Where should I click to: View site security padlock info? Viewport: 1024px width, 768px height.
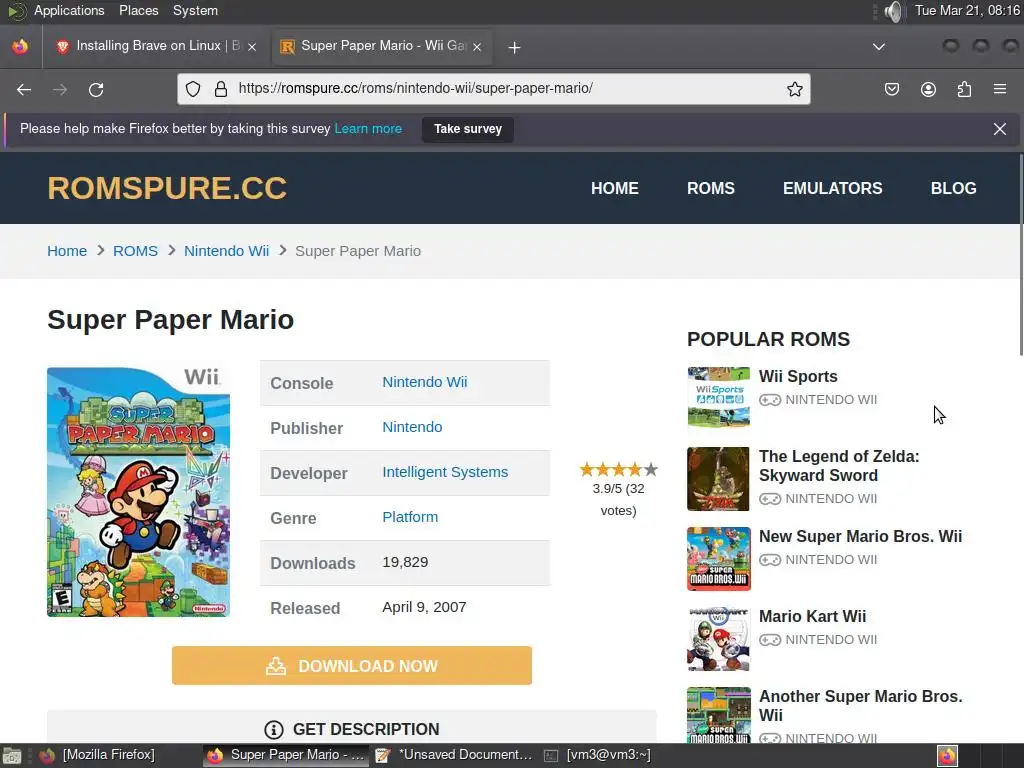click(221, 89)
